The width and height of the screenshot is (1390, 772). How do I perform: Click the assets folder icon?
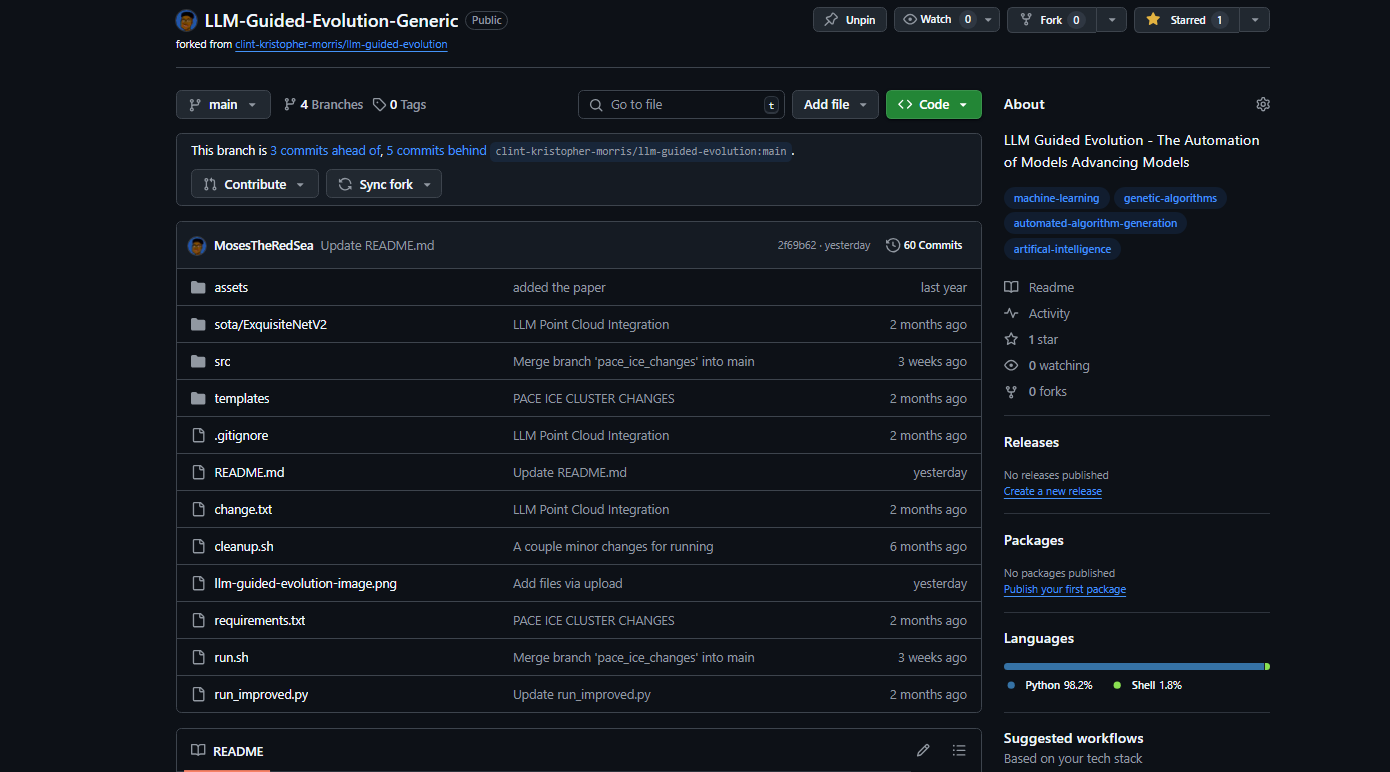[197, 287]
